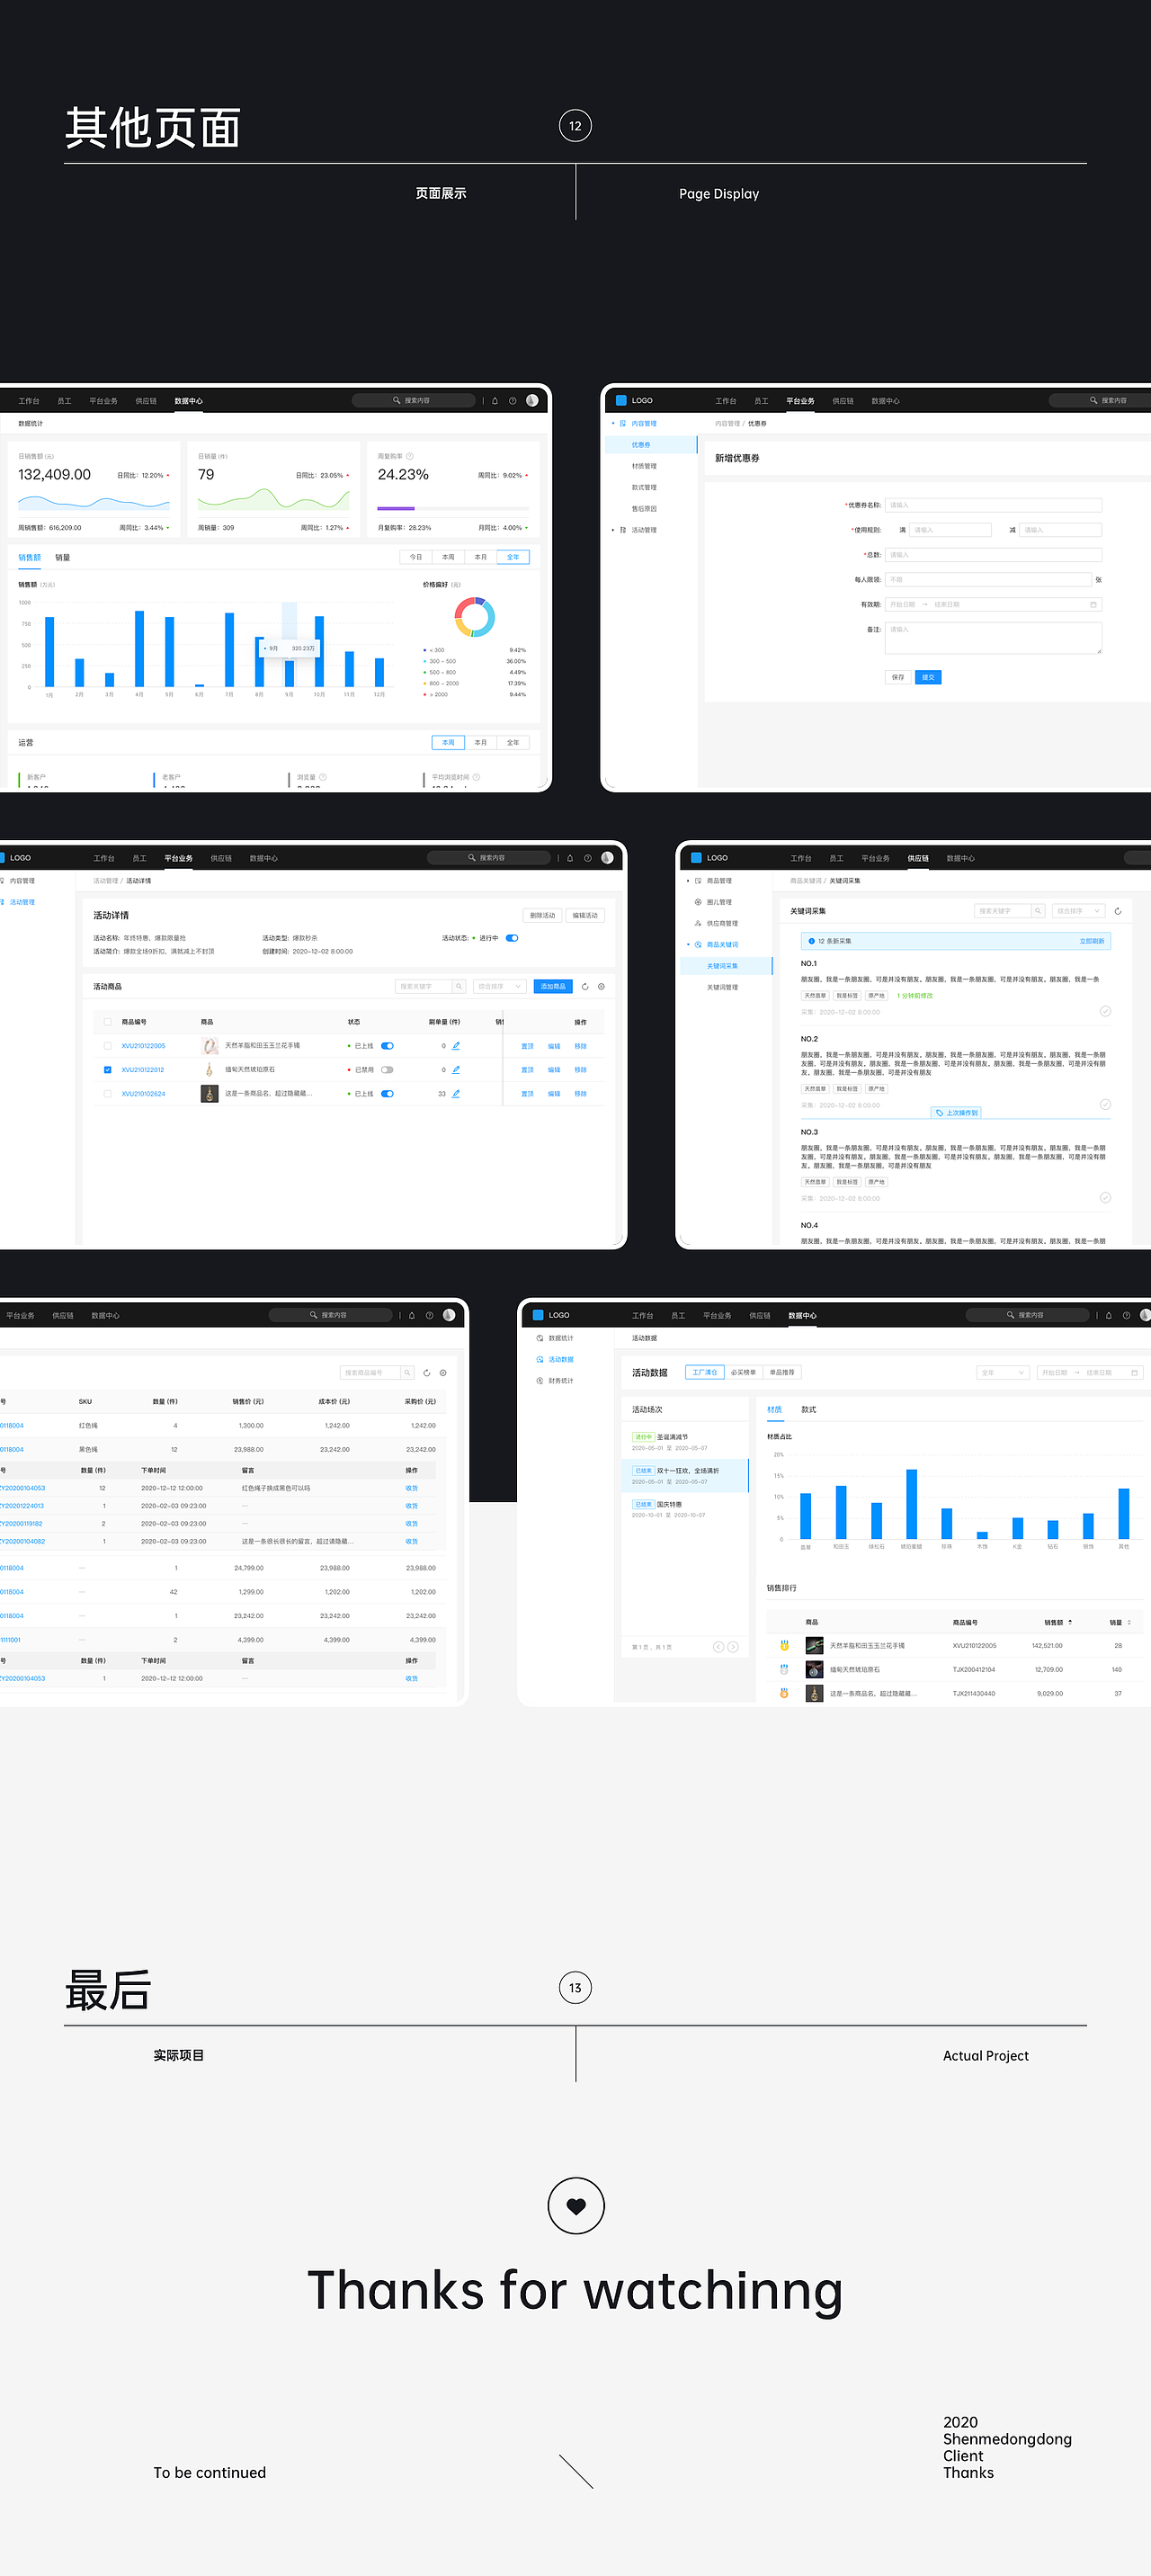
Task: Check the checkbox for row XVU210122005
Action: click(x=108, y=1046)
